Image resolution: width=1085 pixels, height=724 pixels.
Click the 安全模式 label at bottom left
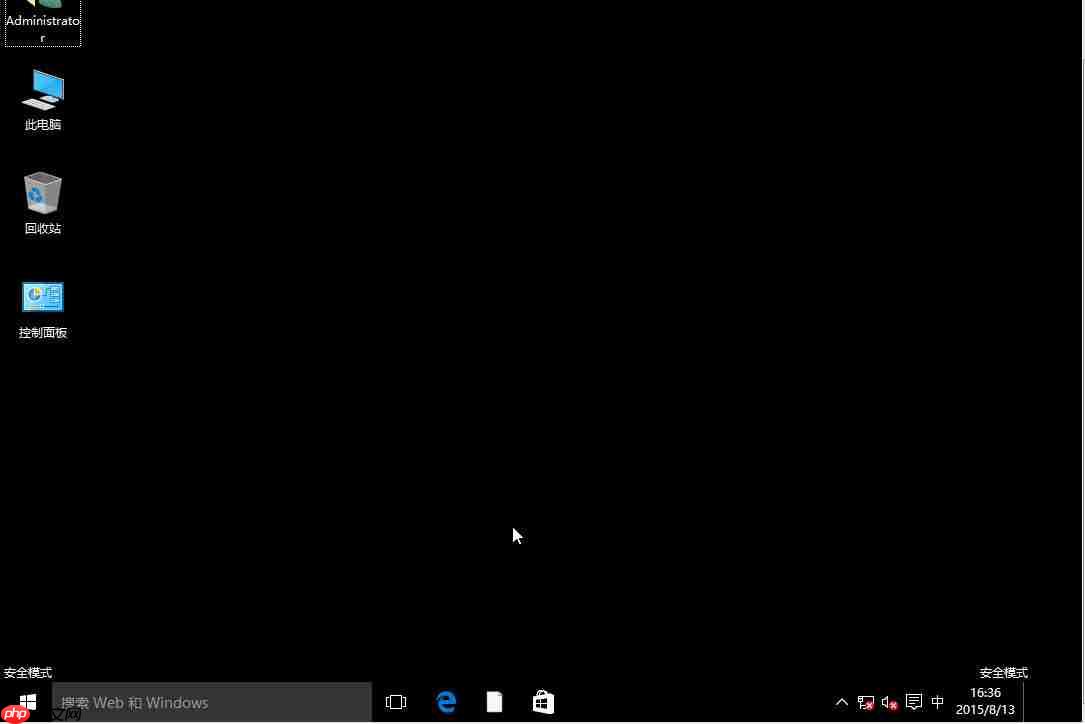(28, 672)
